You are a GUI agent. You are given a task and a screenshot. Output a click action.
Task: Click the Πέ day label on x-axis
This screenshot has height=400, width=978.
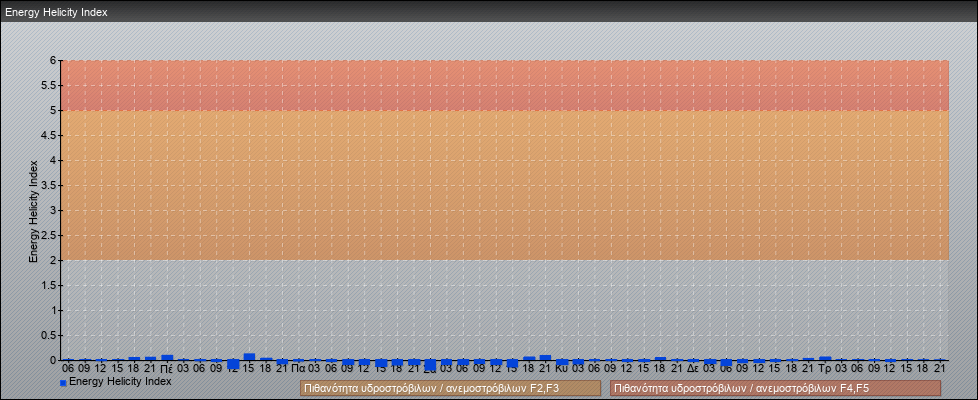(167, 369)
